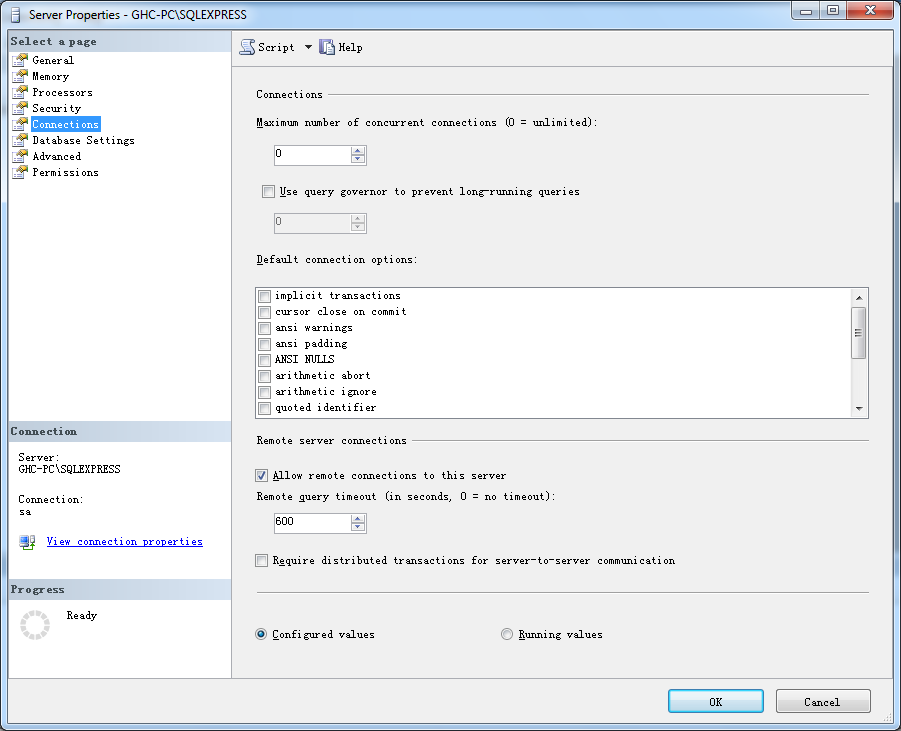901x731 pixels.
Task: Enable ansi padding option
Action: point(264,344)
